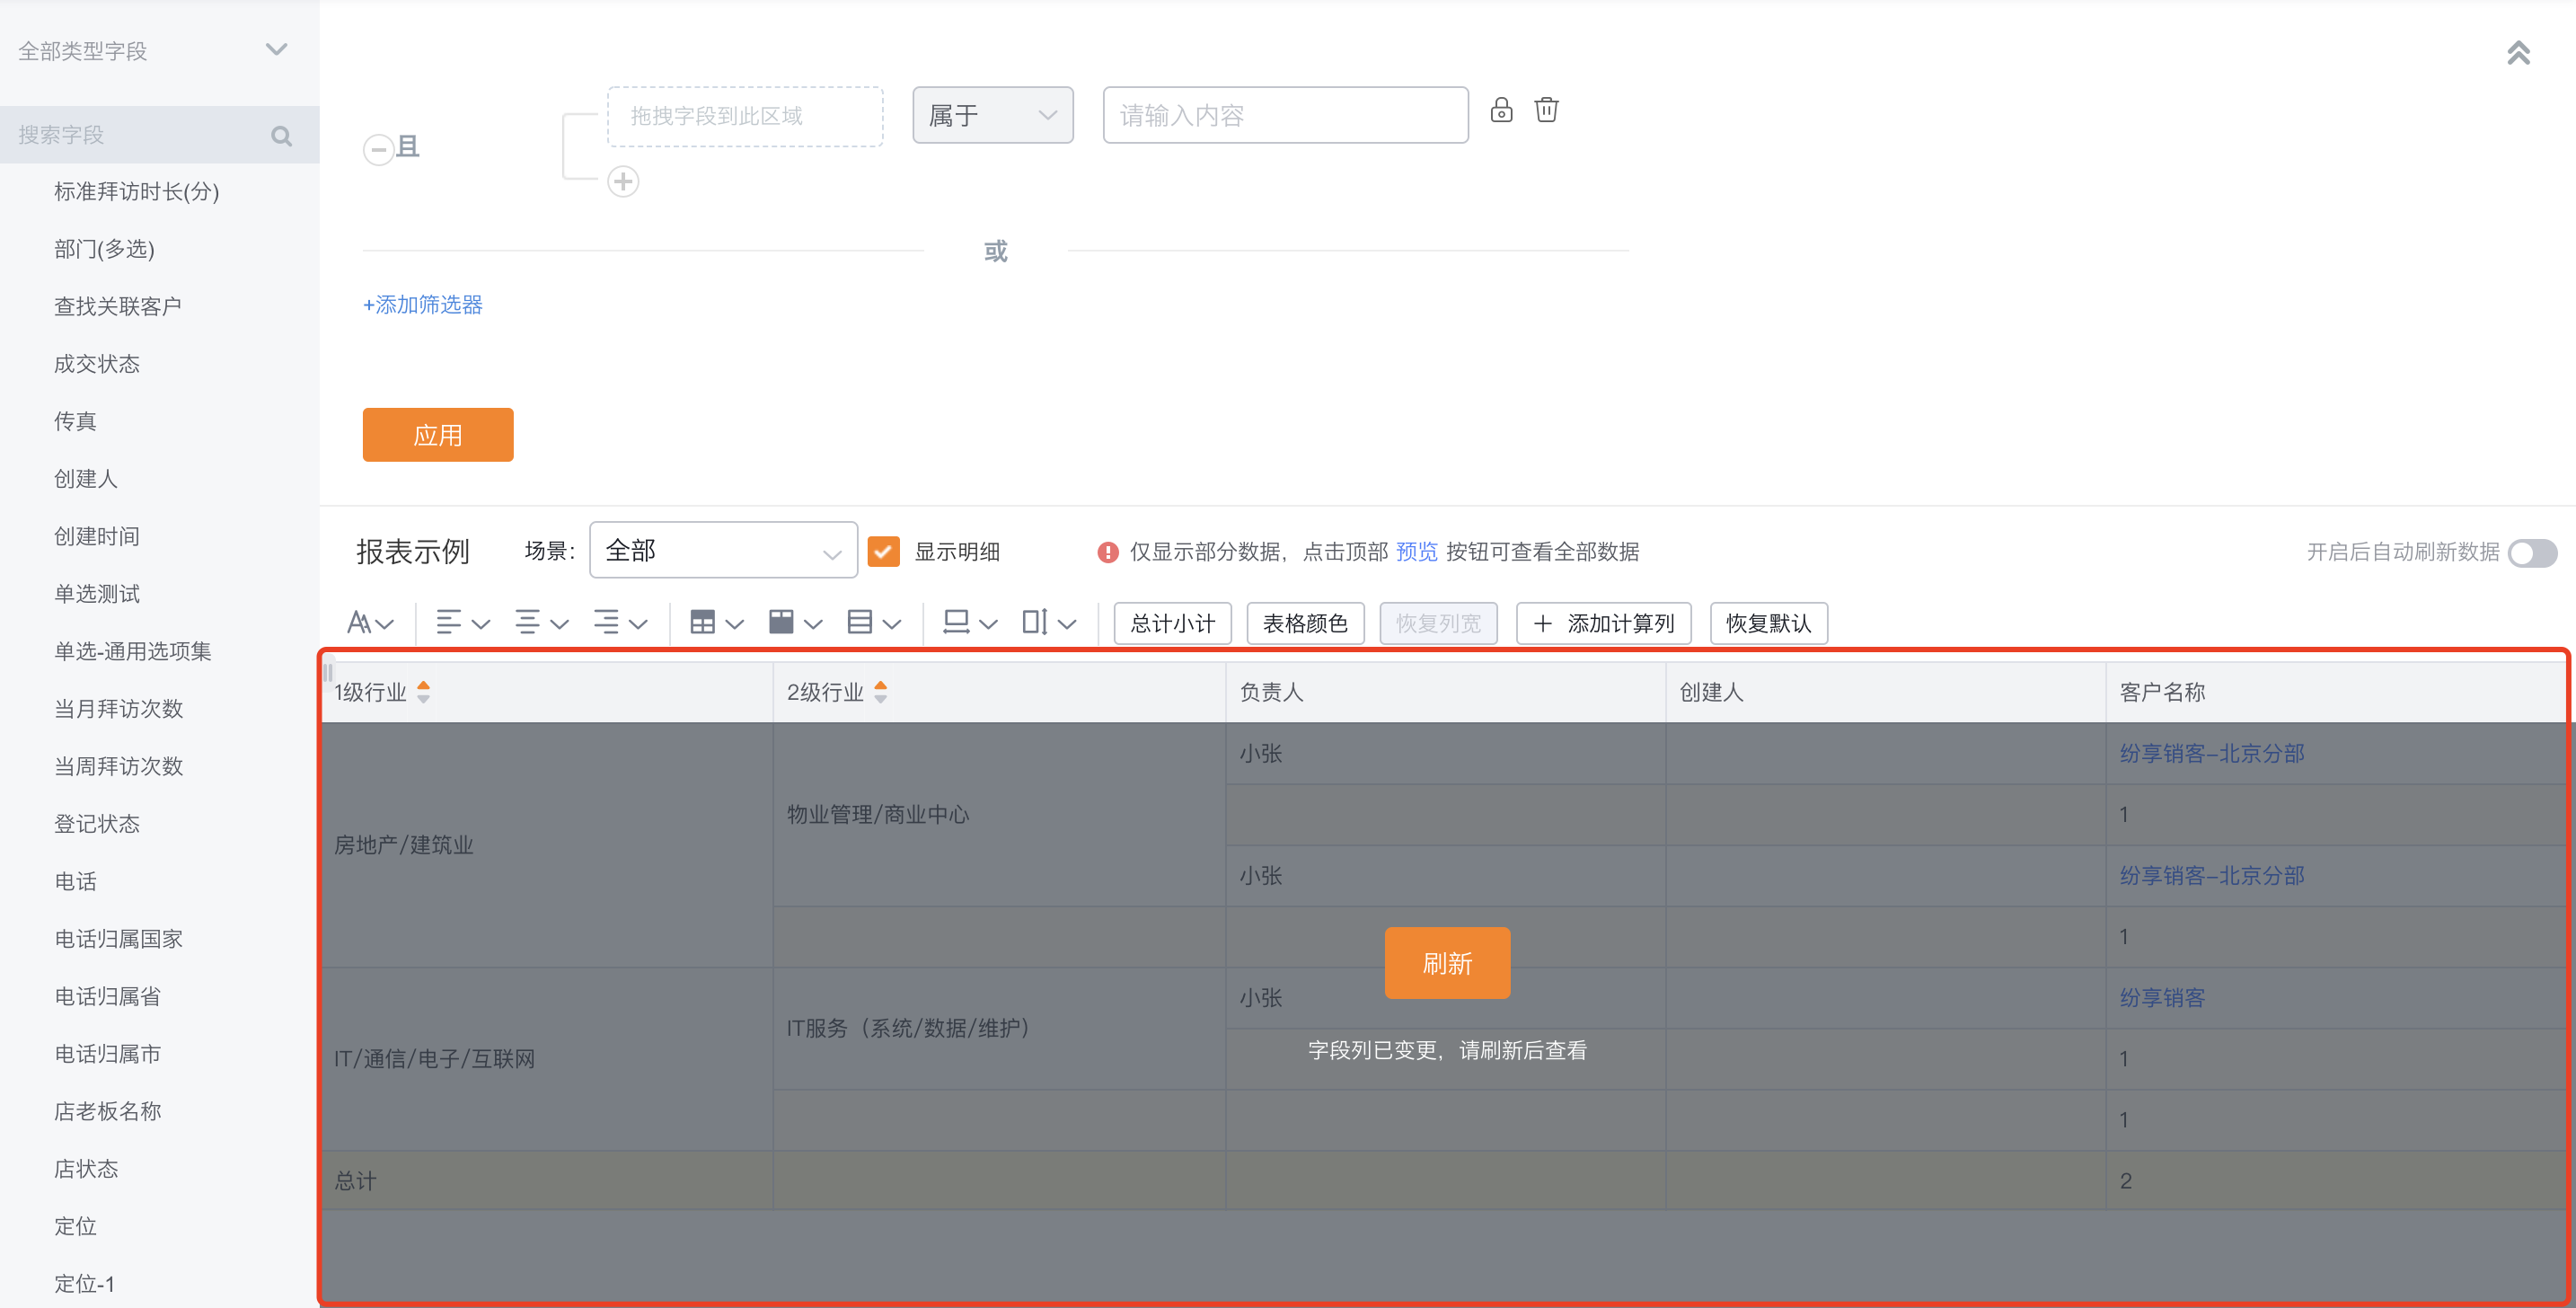The image size is (2576, 1308).
Task: Click the 应用 button
Action: pyautogui.click(x=438, y=435)
